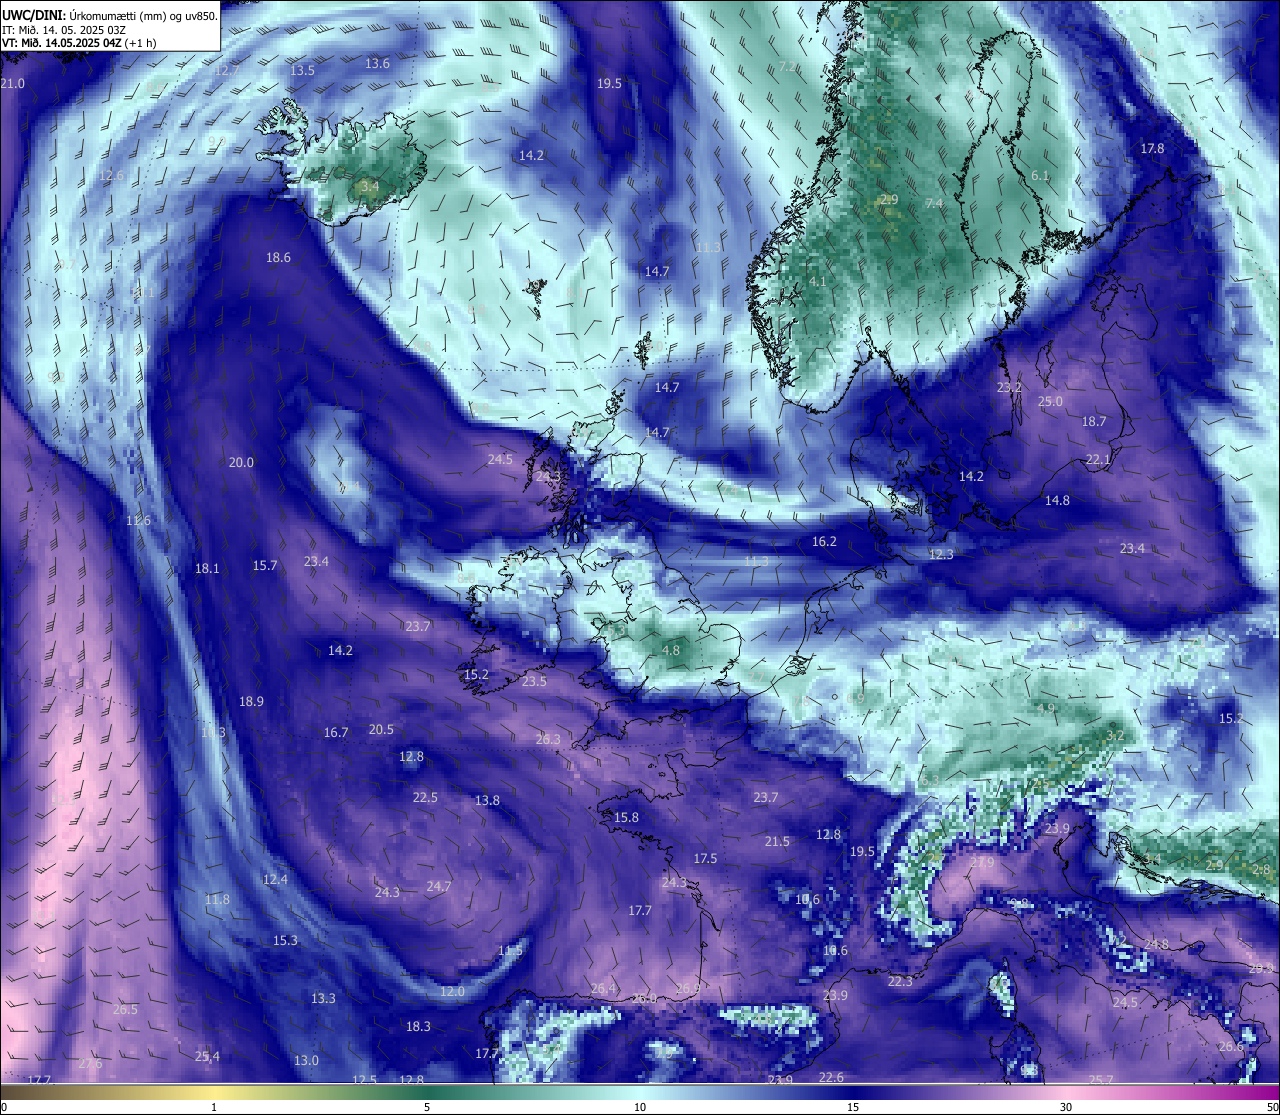Click the 18.7 value east of the Baltic
This screenshot has height=1115, width=1280.
click(x=1094, y=422)
